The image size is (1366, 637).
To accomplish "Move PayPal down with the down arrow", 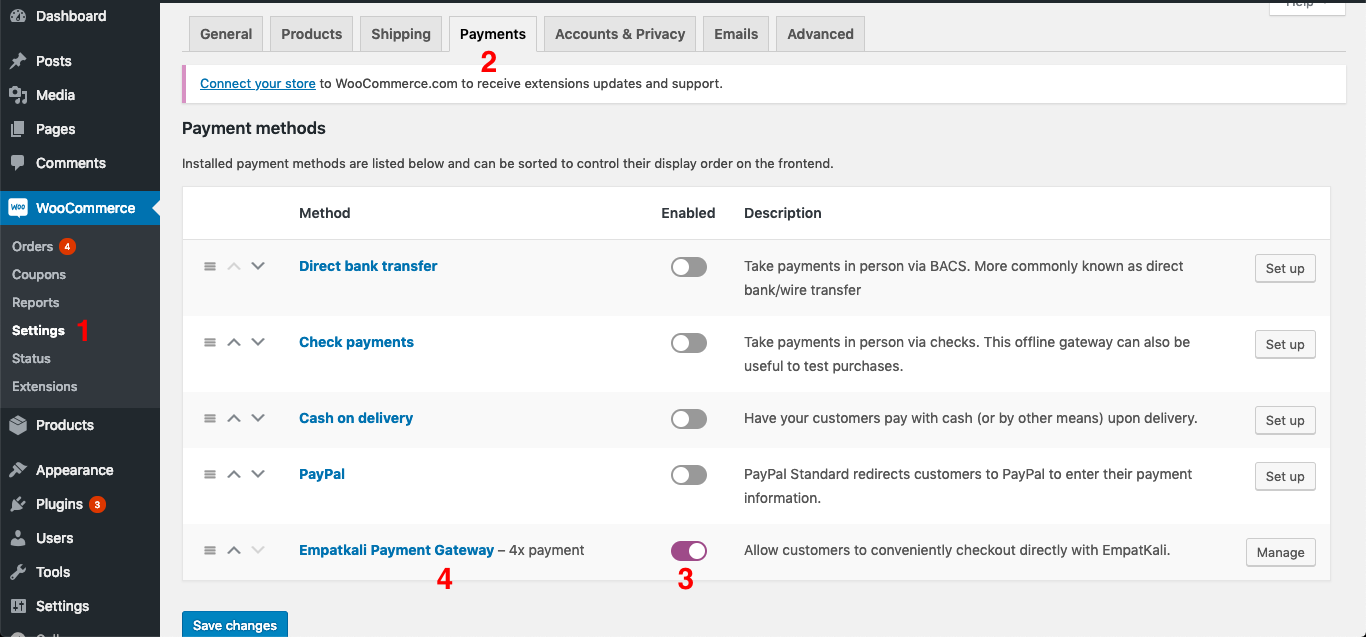I will pos(258,474).
